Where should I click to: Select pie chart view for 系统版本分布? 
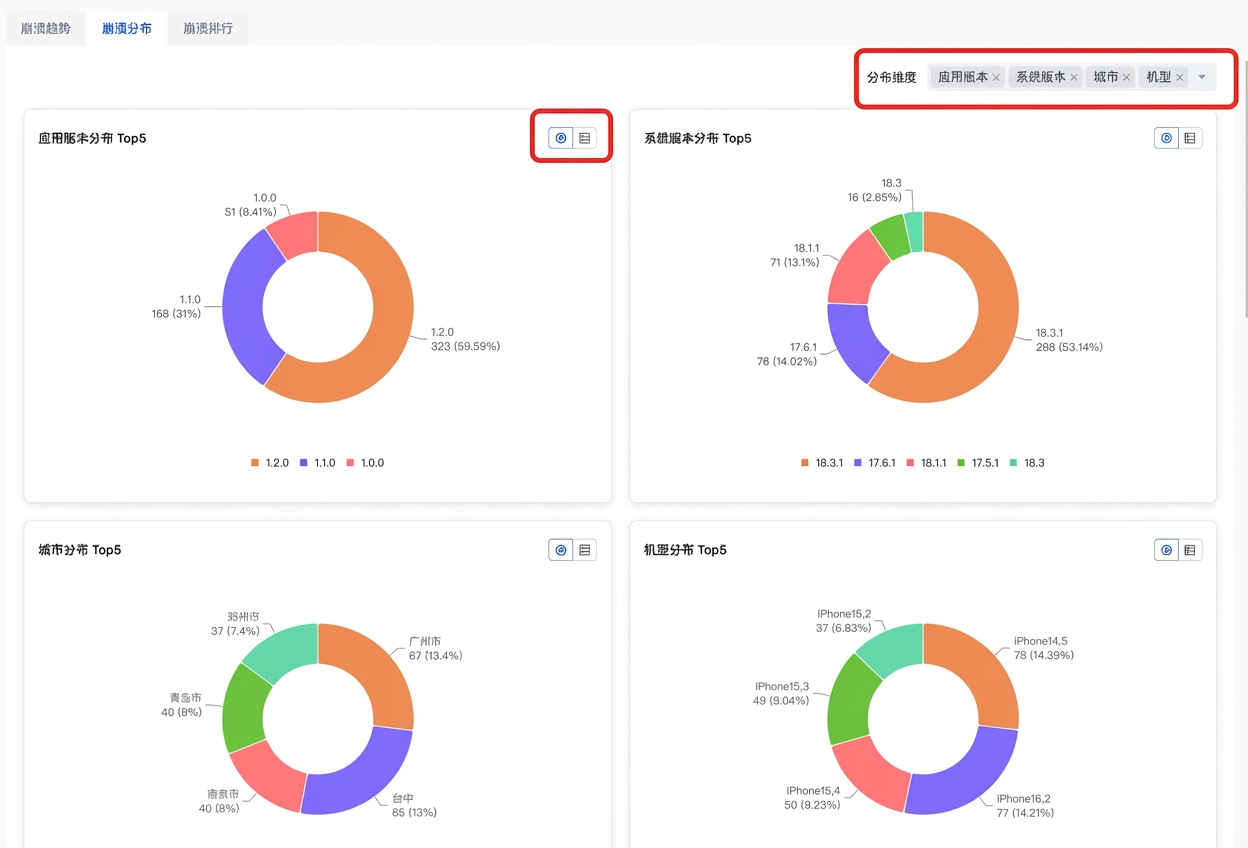point(1166,138)
